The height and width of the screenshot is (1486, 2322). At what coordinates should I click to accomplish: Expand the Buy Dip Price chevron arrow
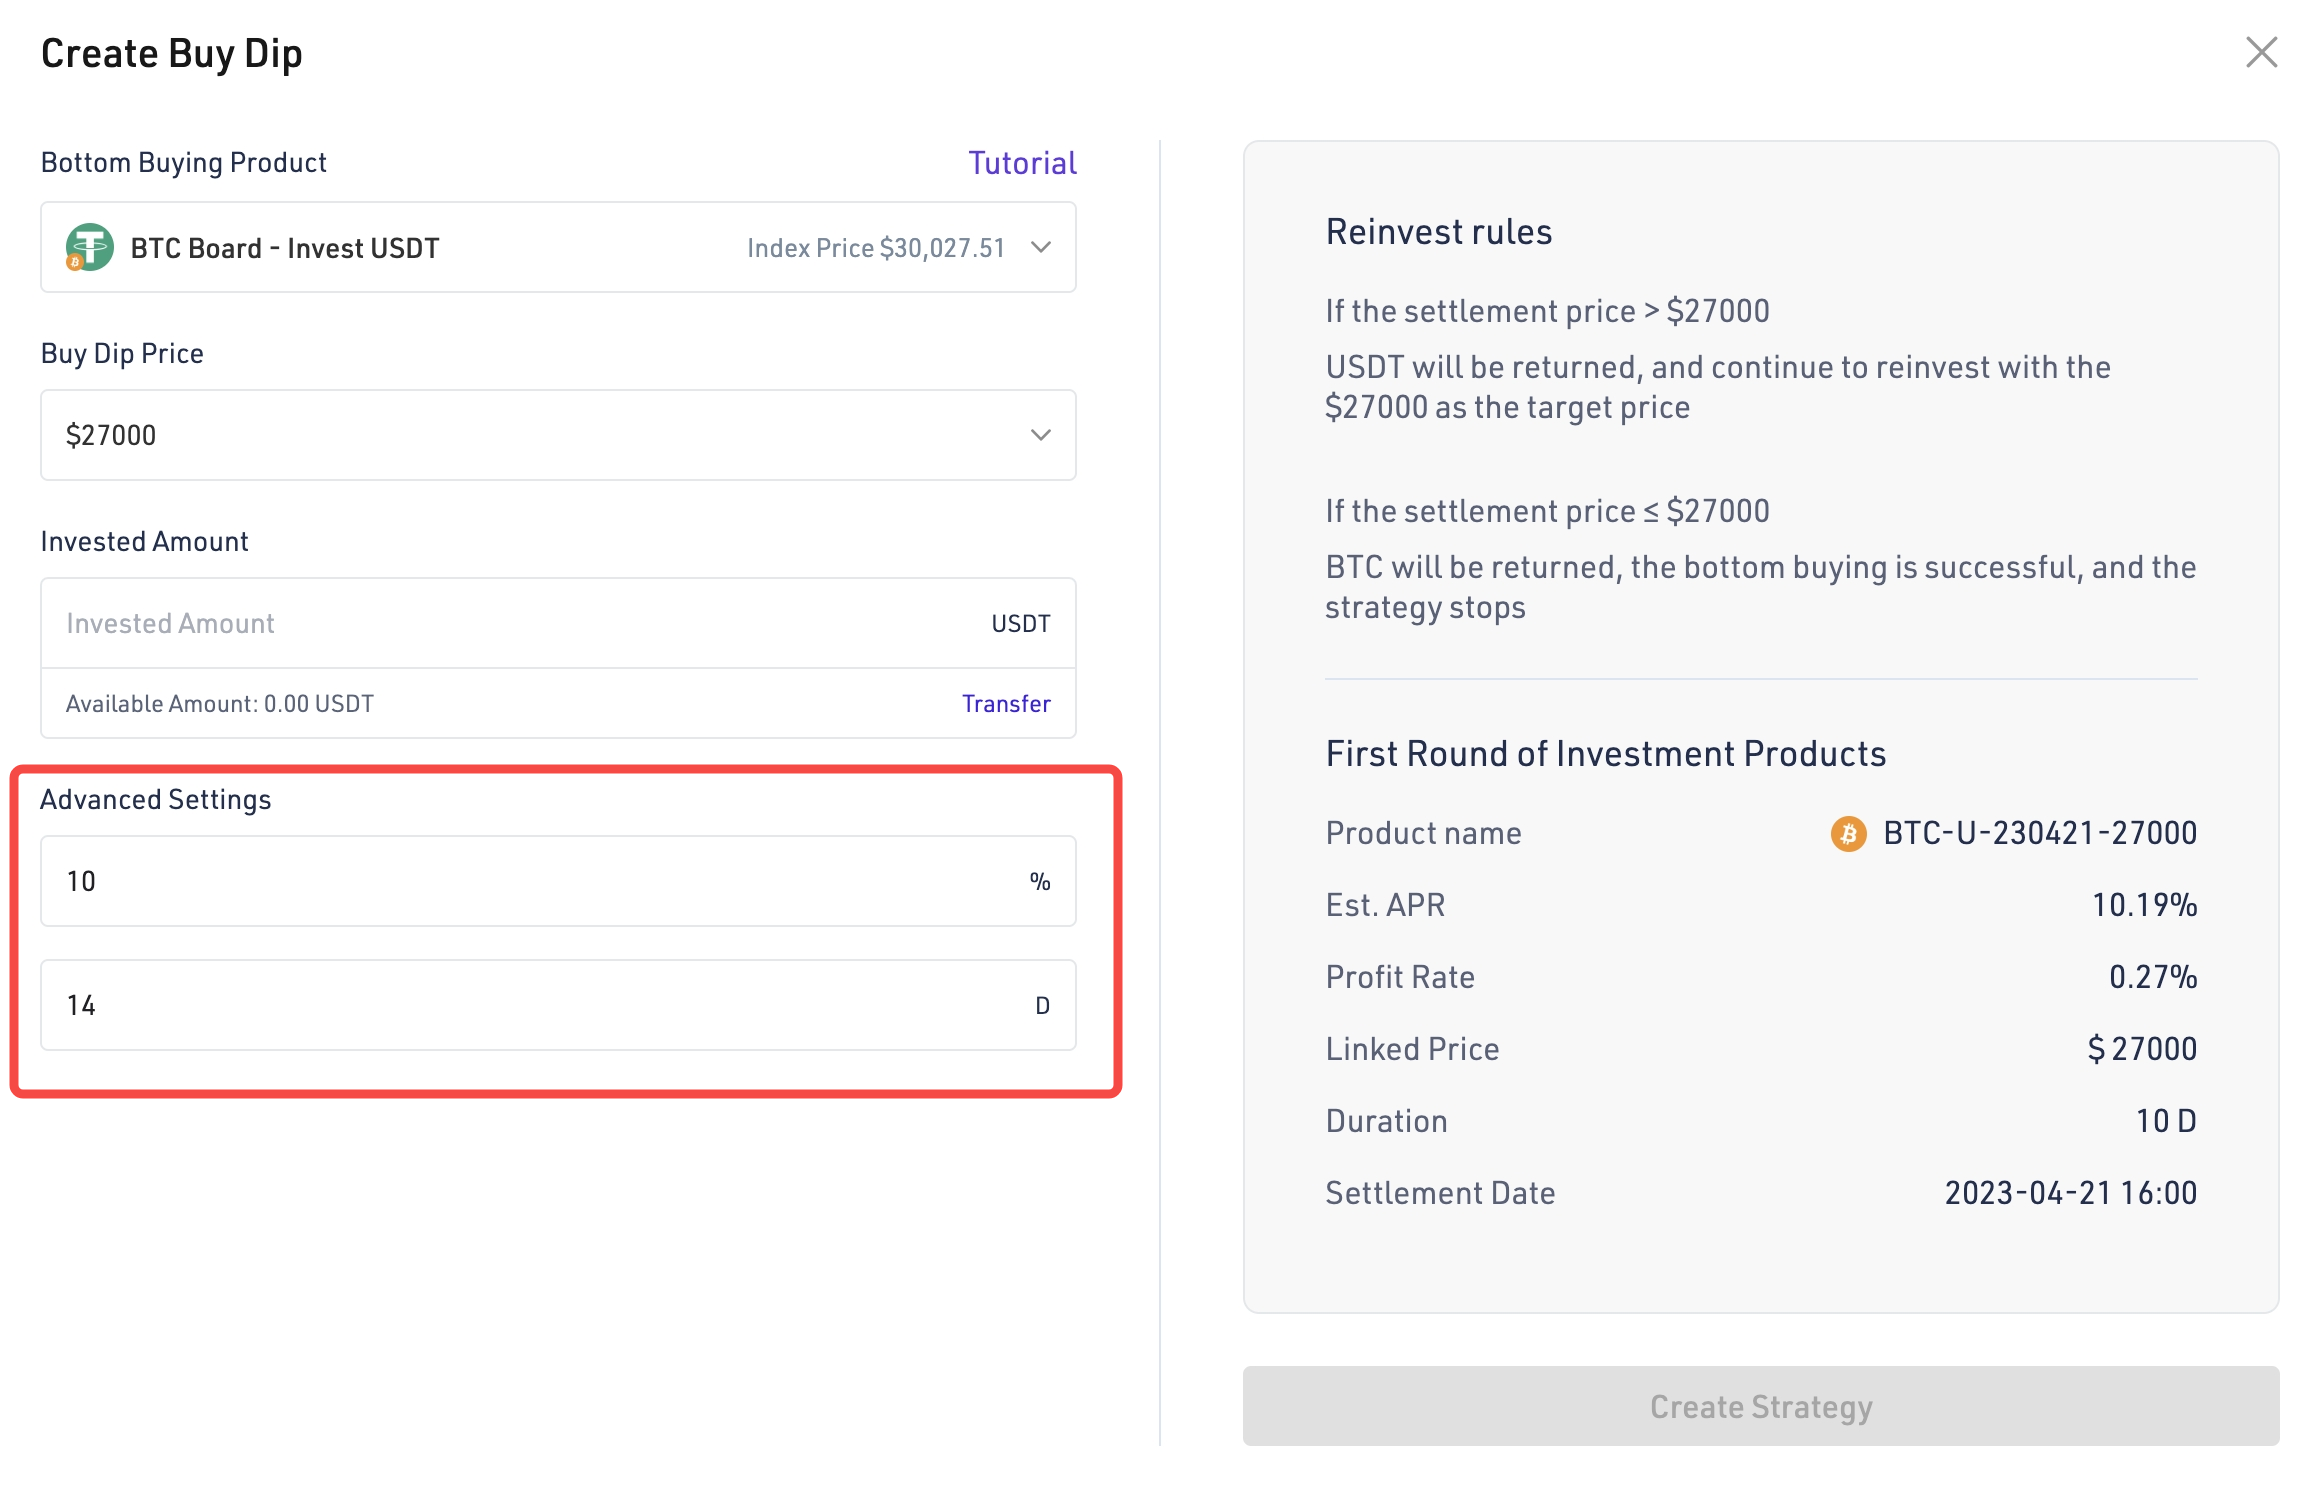(x=1041, y=435)
